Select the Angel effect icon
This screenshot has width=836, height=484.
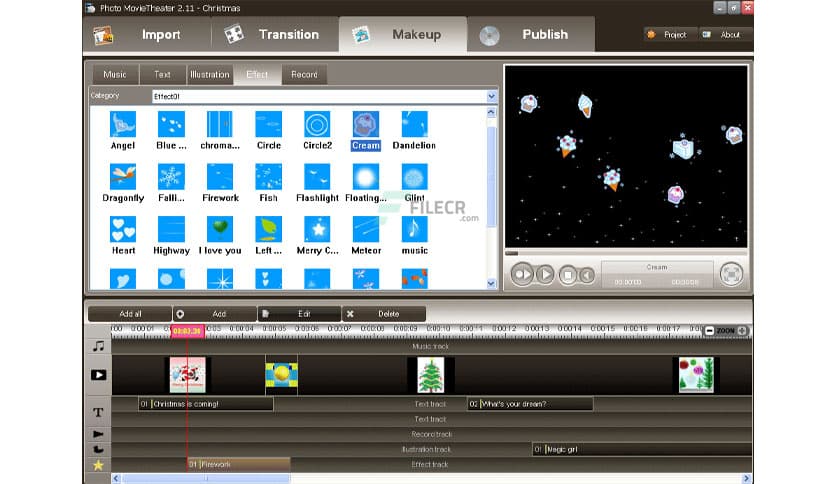(x=122, y=124)
